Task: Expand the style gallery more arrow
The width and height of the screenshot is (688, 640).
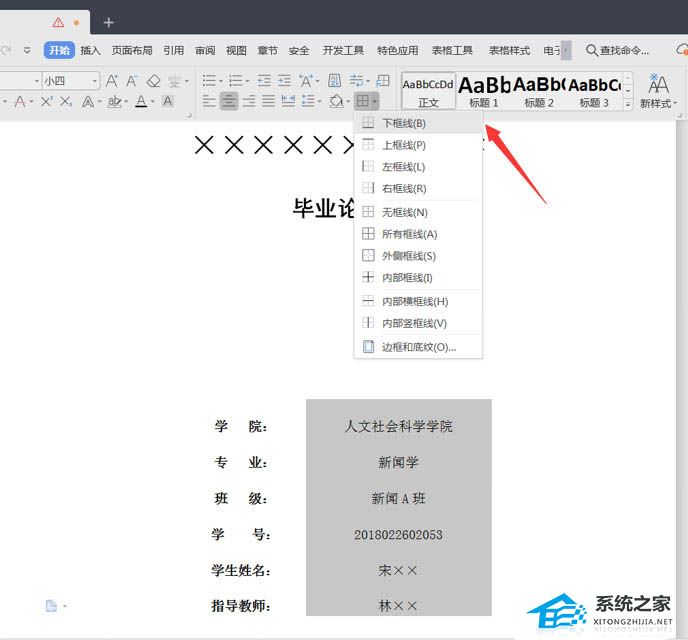Action: point(628,104)
